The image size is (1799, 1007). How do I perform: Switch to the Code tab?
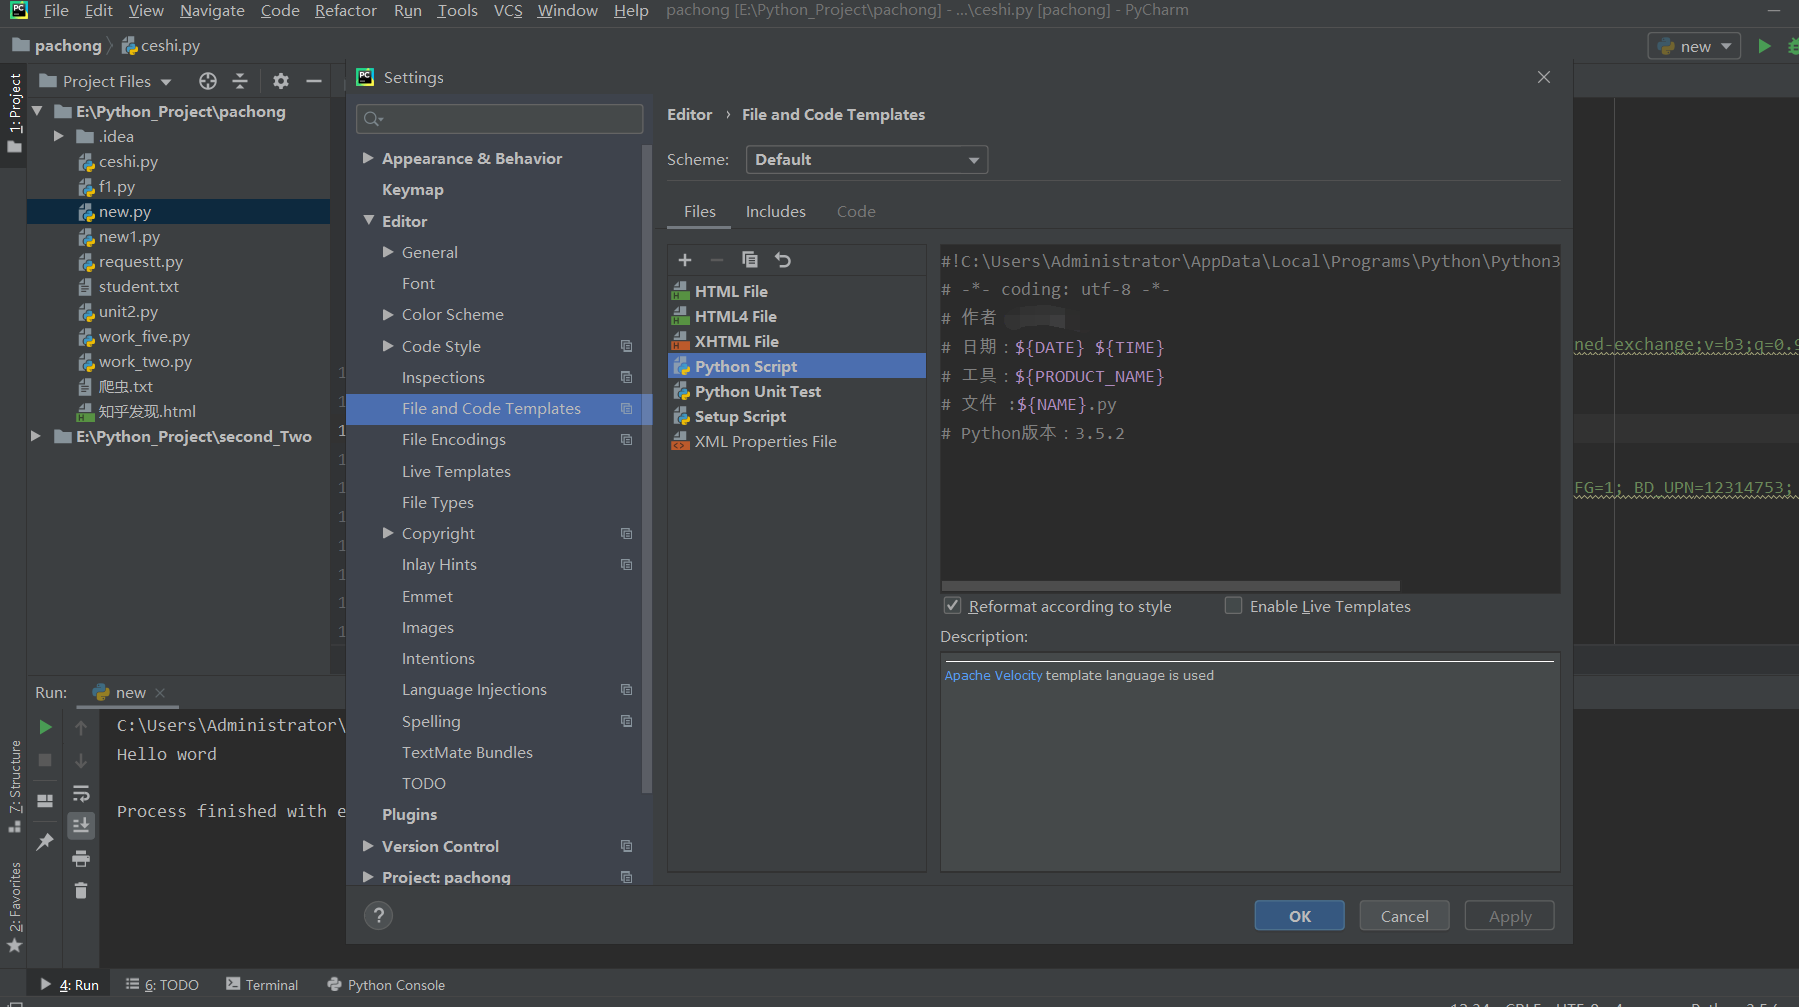coord(856,212)
